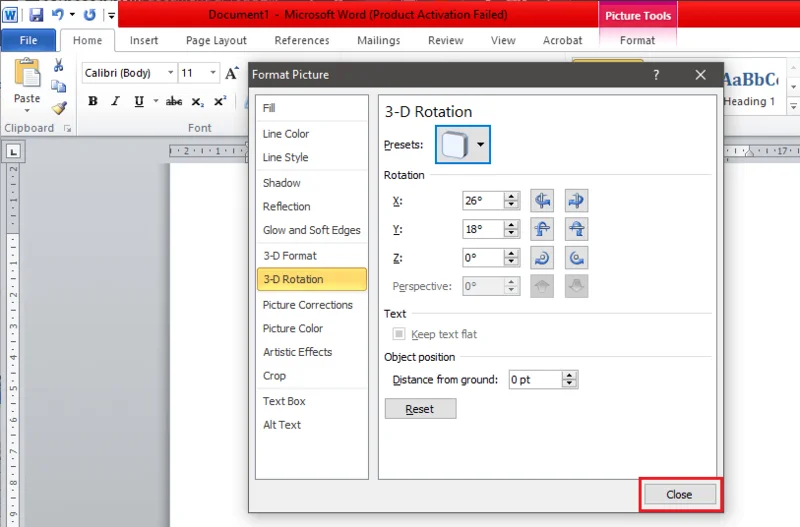
Task: Rotate left around X axis icon
Action: tap(542, 200)
